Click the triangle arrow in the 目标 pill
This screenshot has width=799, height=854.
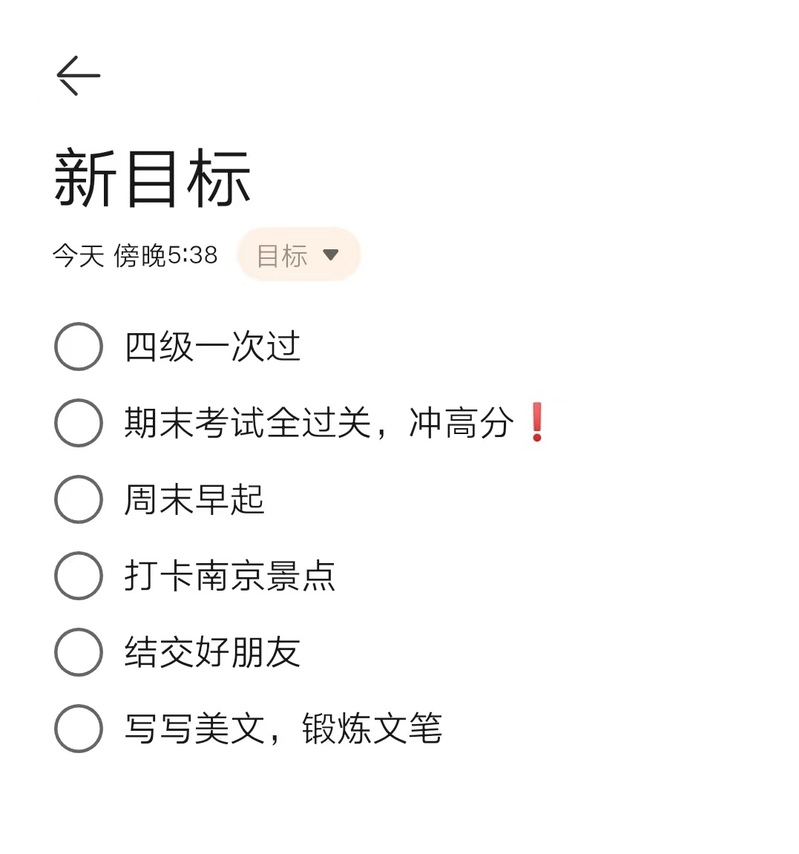tap(331, 255)
